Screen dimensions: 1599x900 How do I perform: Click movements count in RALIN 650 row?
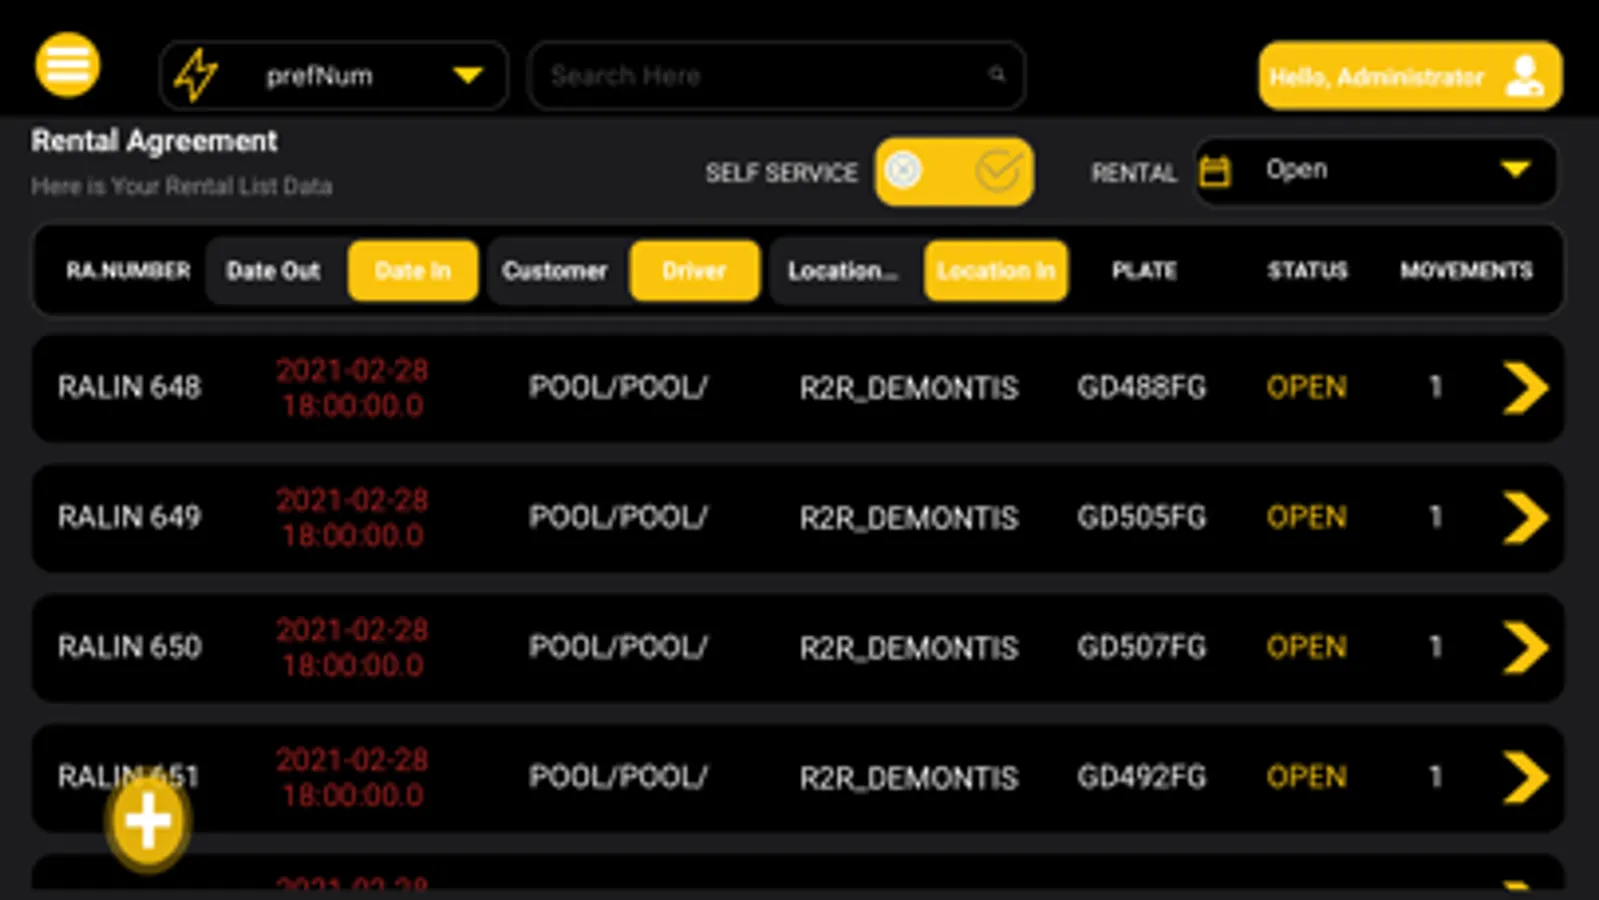1435,648
